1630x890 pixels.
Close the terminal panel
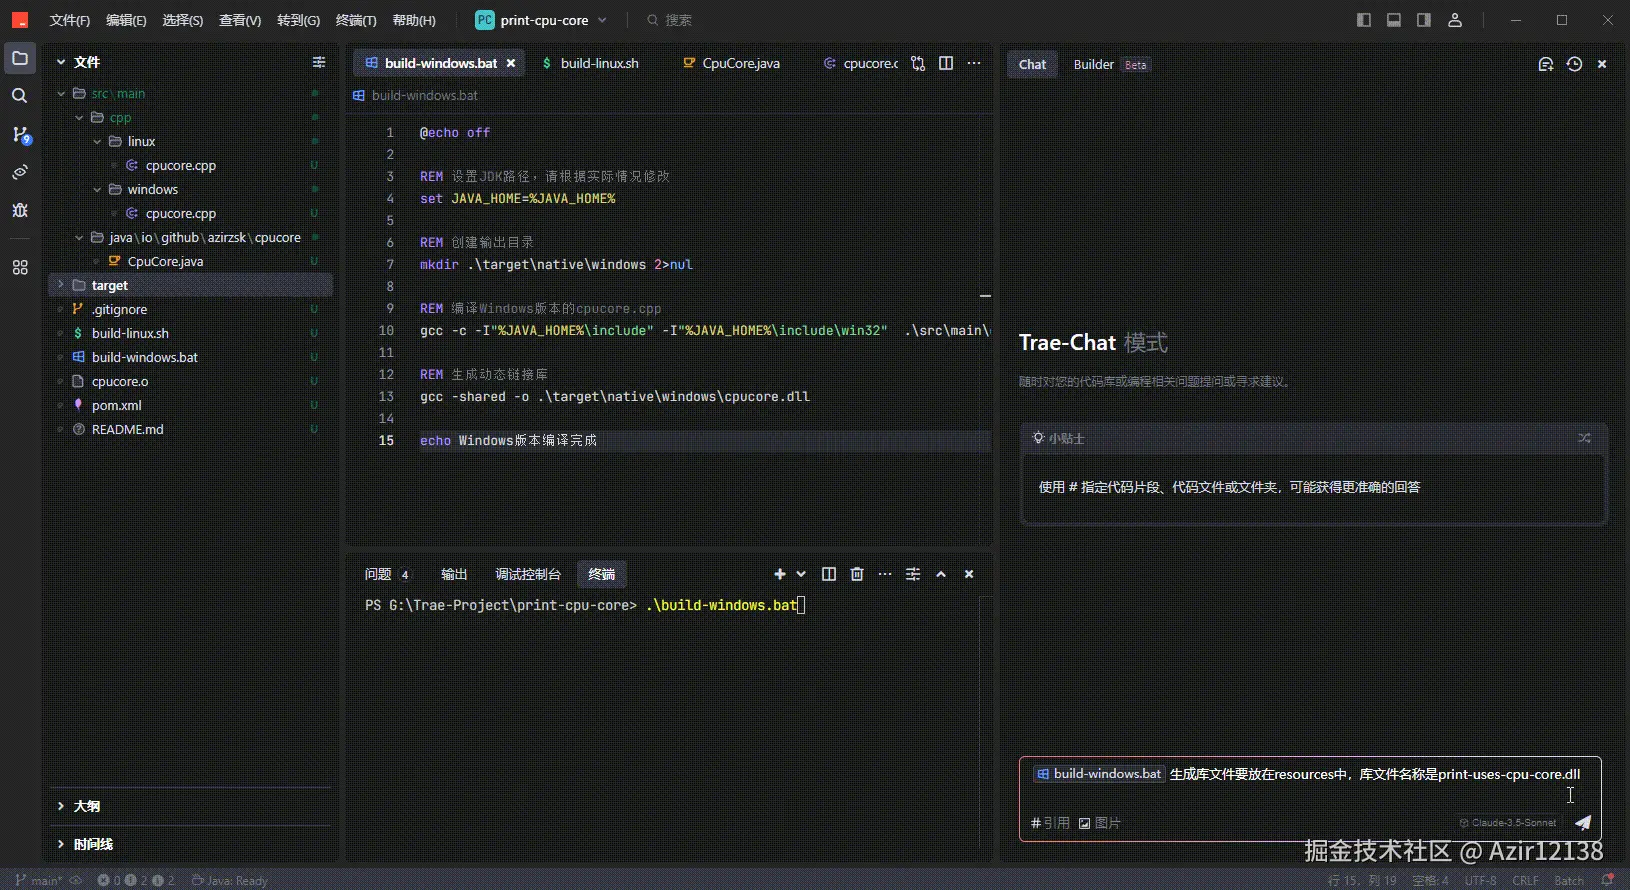click(969, 574)
